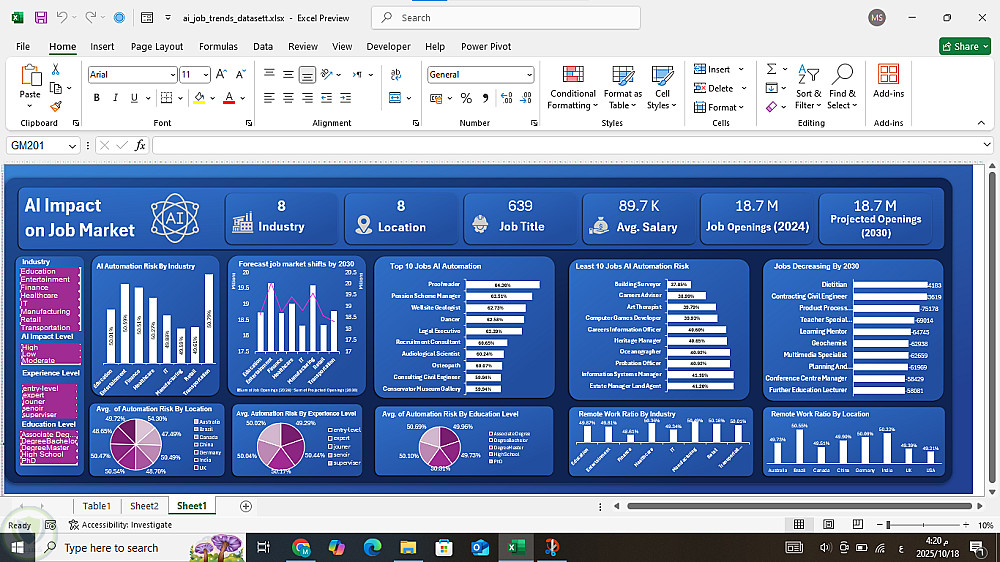Open Conditional Formatting menu

pos(572,87)
